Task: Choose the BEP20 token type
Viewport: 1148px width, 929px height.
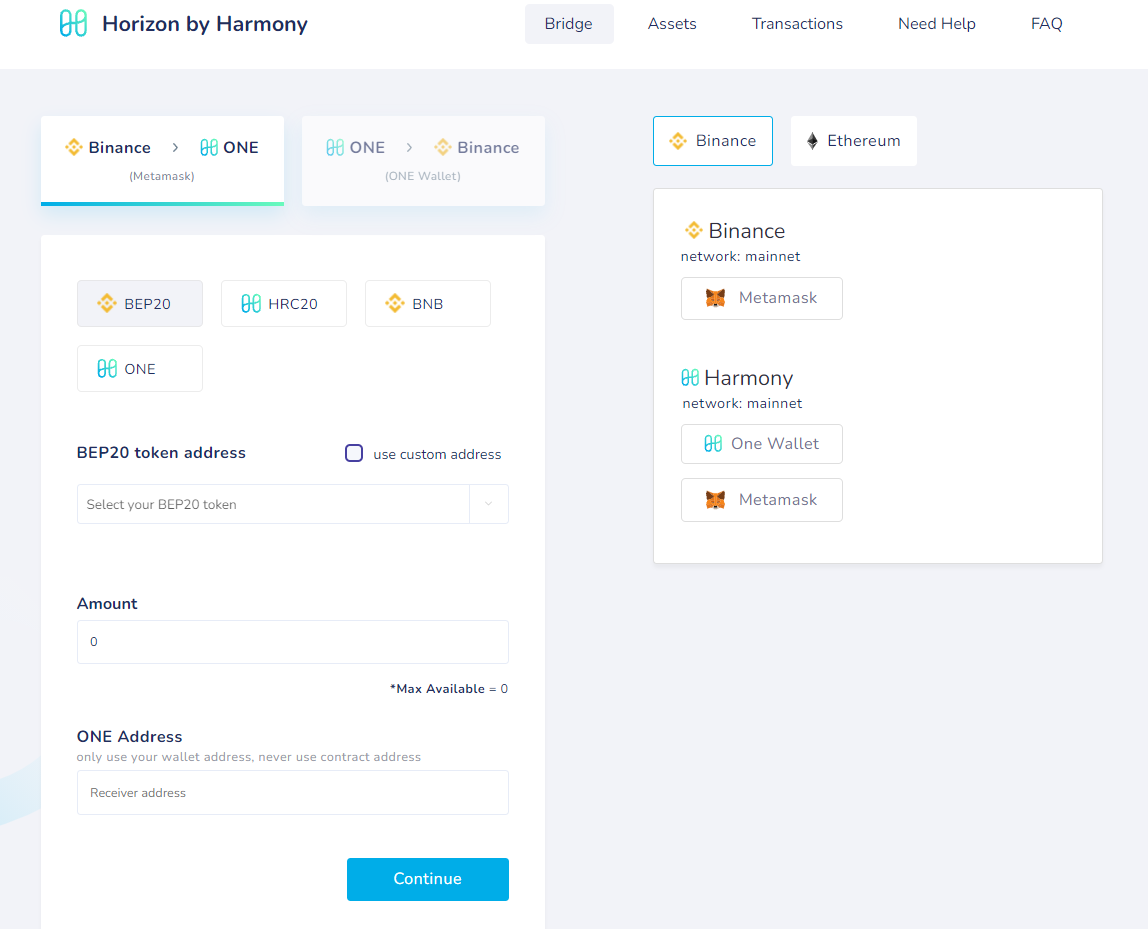Action: pos(140,303)
